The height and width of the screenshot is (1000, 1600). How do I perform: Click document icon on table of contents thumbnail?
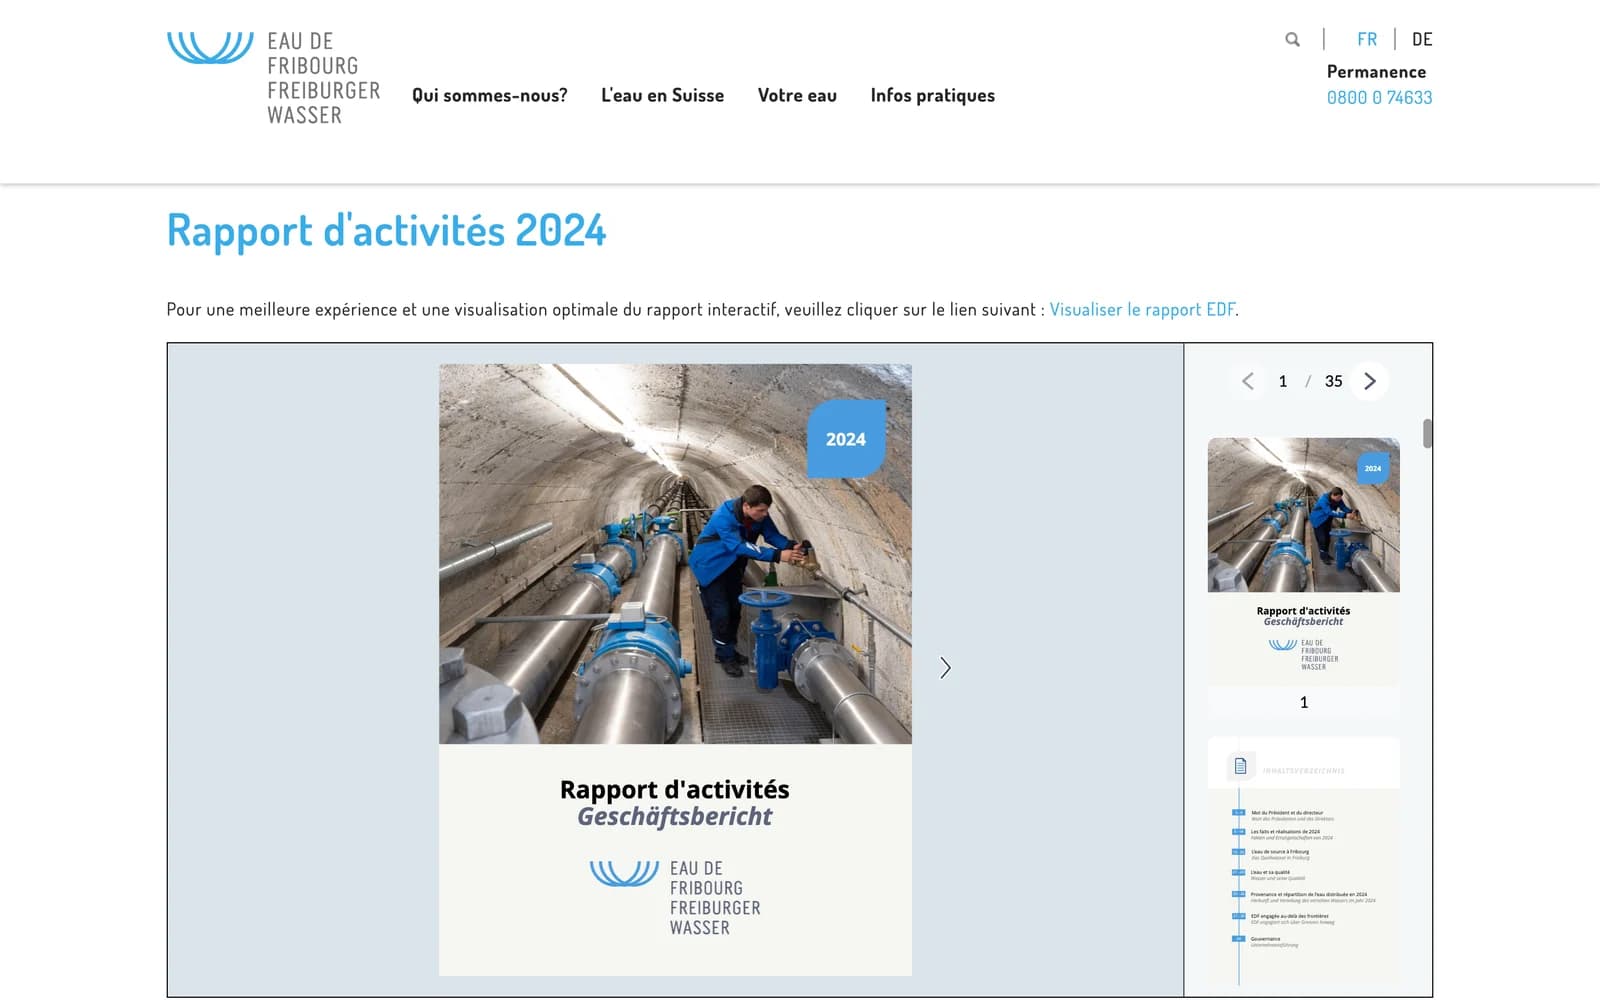pyautogui.click(x=1240, y=766)
